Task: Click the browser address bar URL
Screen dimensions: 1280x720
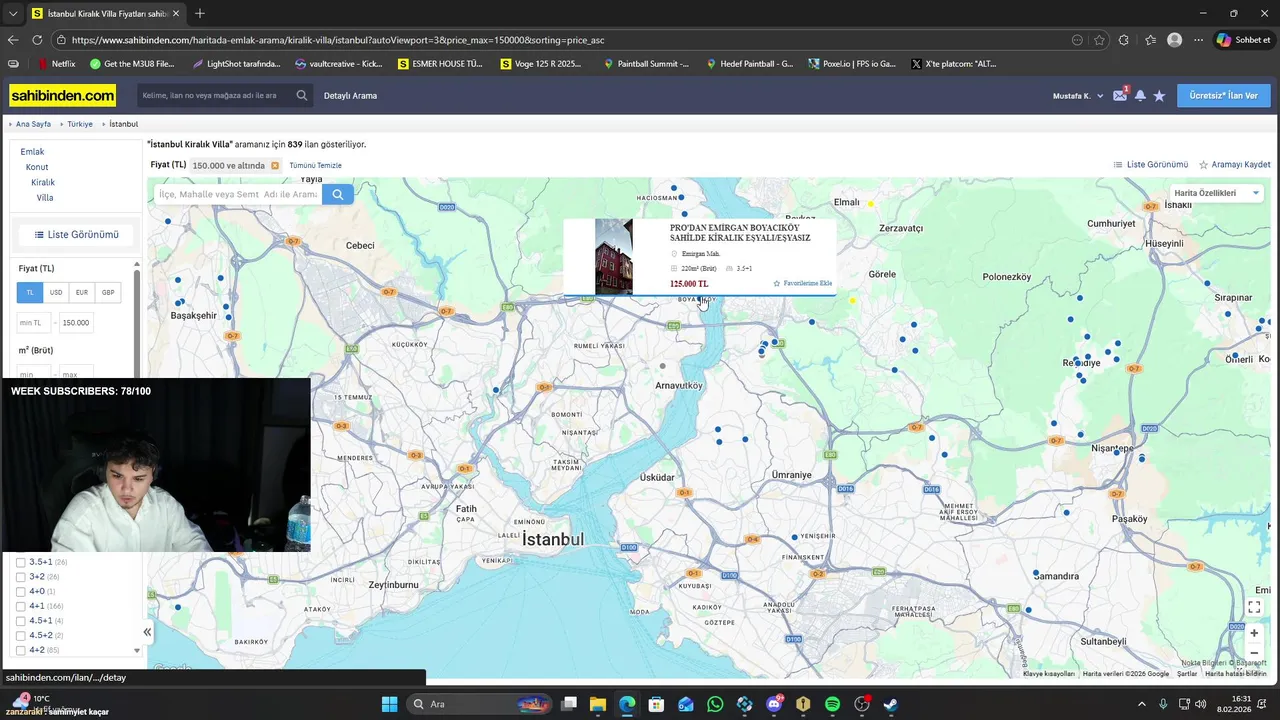Action: [x=338, y=40]
